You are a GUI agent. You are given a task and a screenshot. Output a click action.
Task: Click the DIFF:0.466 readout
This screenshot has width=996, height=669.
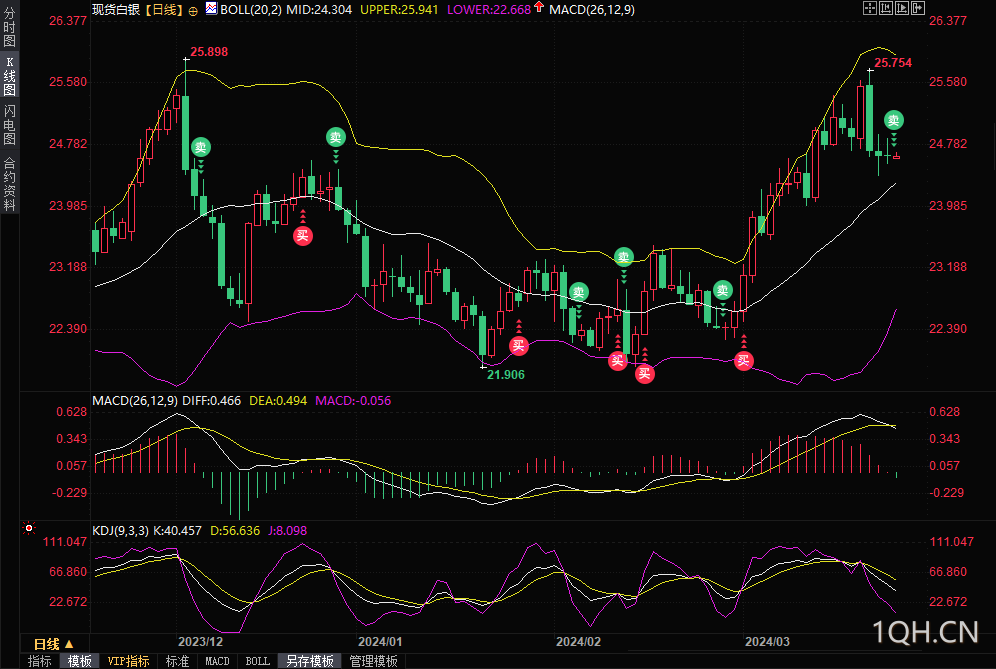point(212,401)
